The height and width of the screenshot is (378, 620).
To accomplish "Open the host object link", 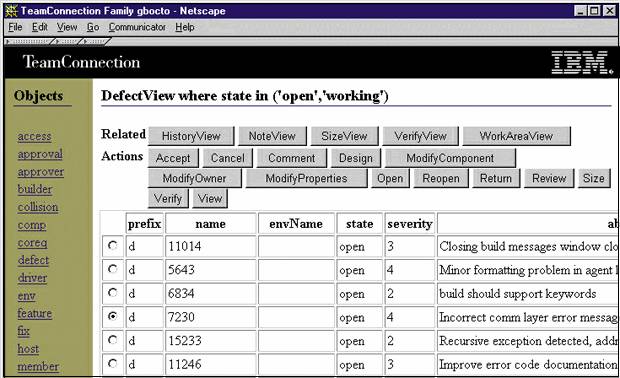I will (x=28, y=349).
